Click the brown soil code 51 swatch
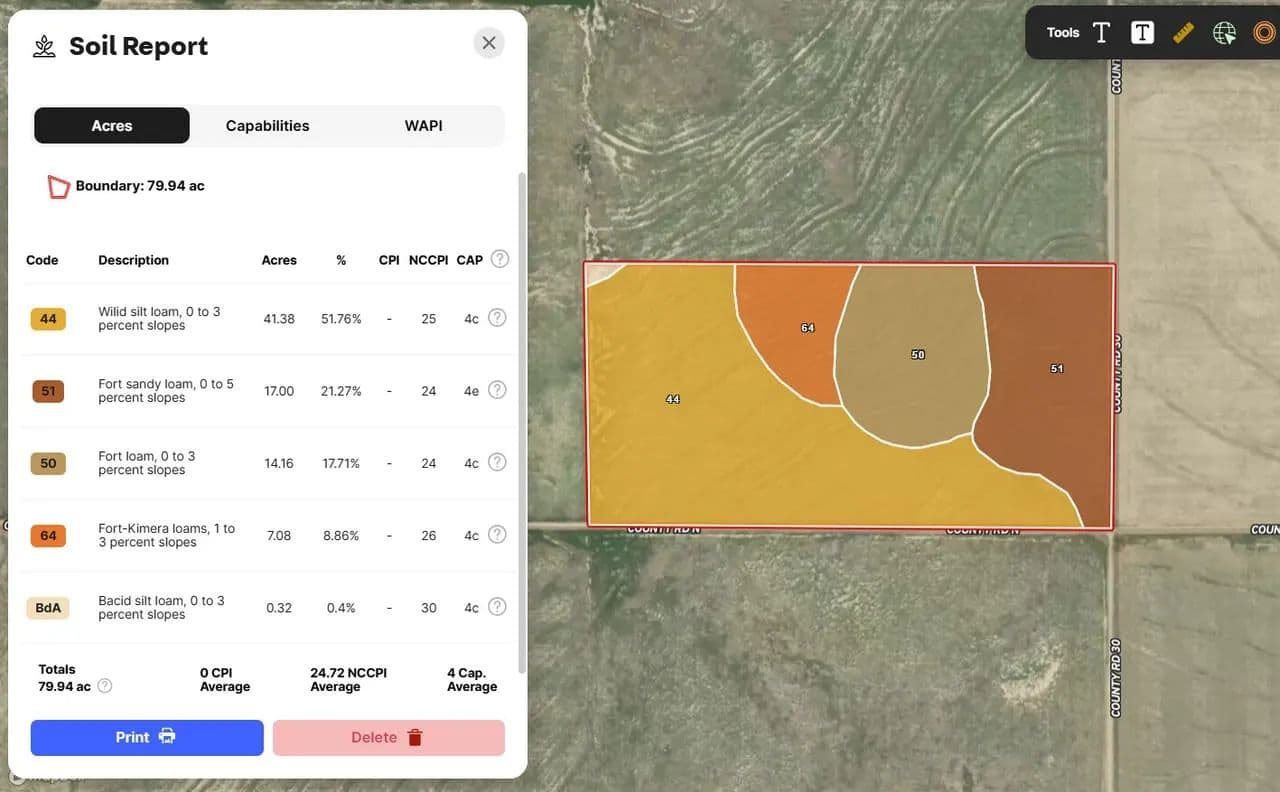 click(48, 391)
